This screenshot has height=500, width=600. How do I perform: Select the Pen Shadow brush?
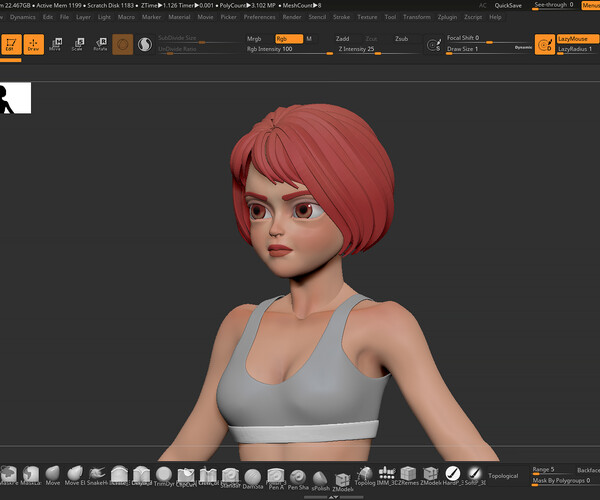pyautogui.click(x=298, y=479)
